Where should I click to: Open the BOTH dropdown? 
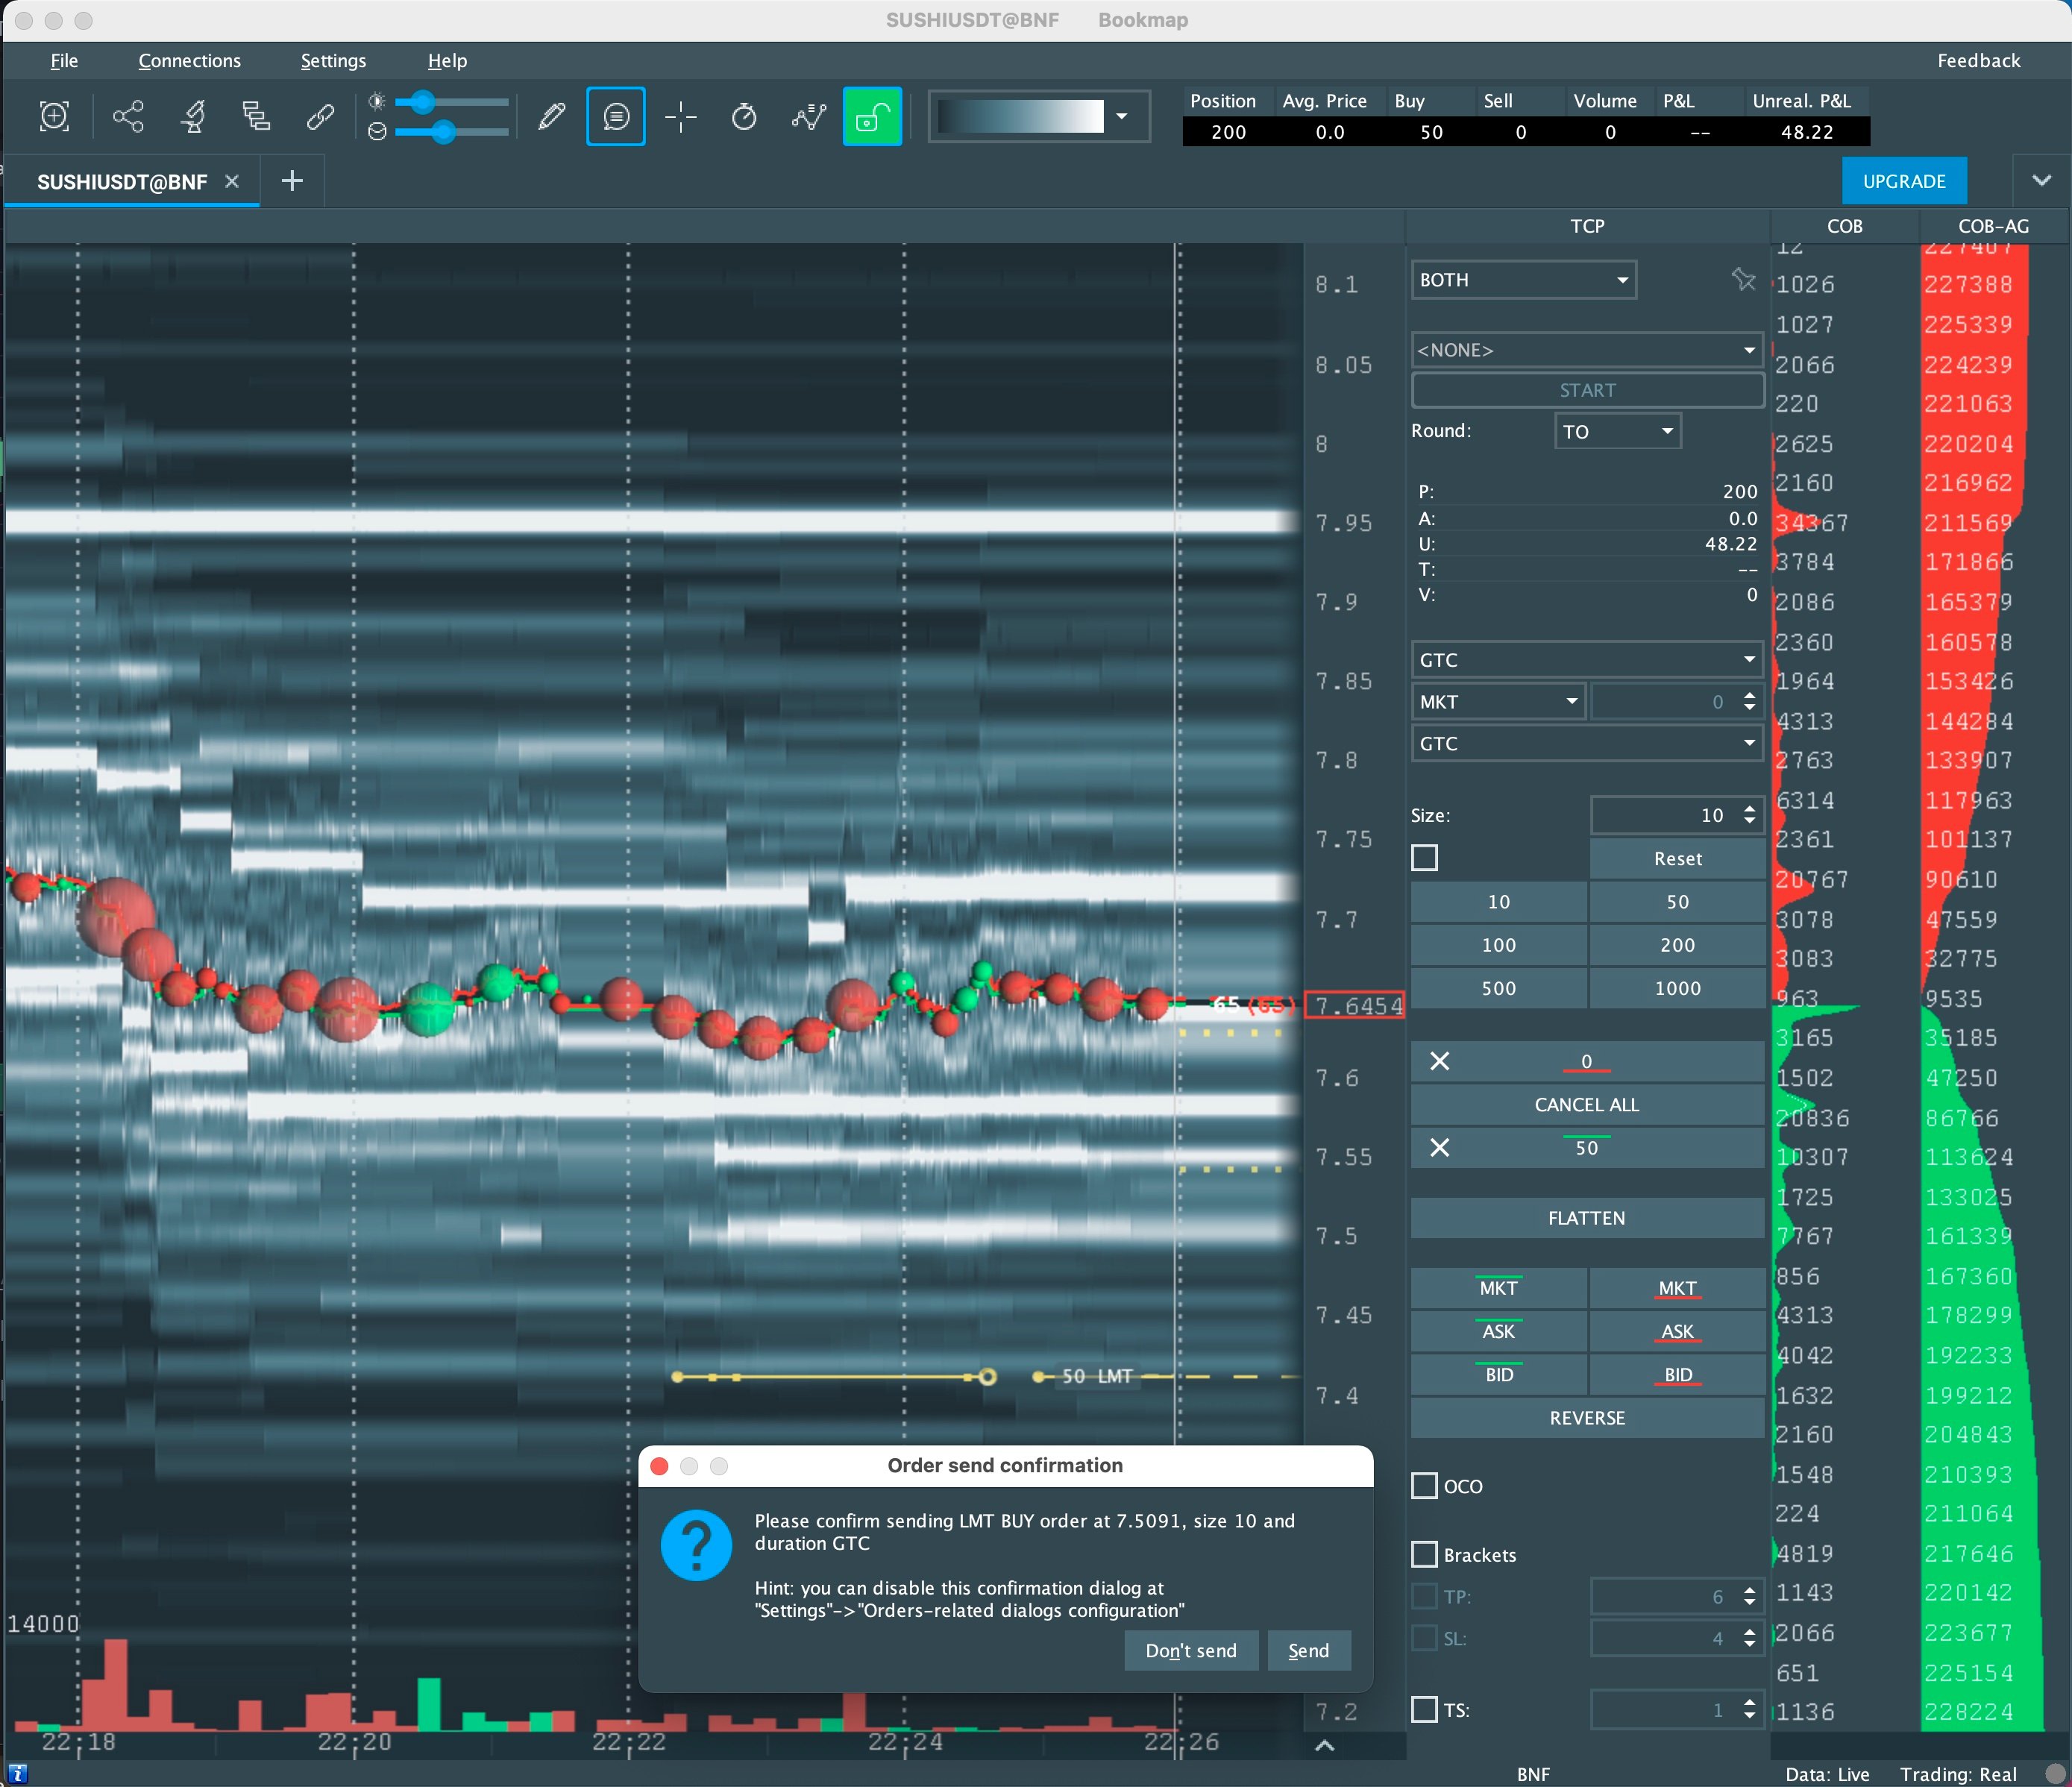click(1522, 280)
